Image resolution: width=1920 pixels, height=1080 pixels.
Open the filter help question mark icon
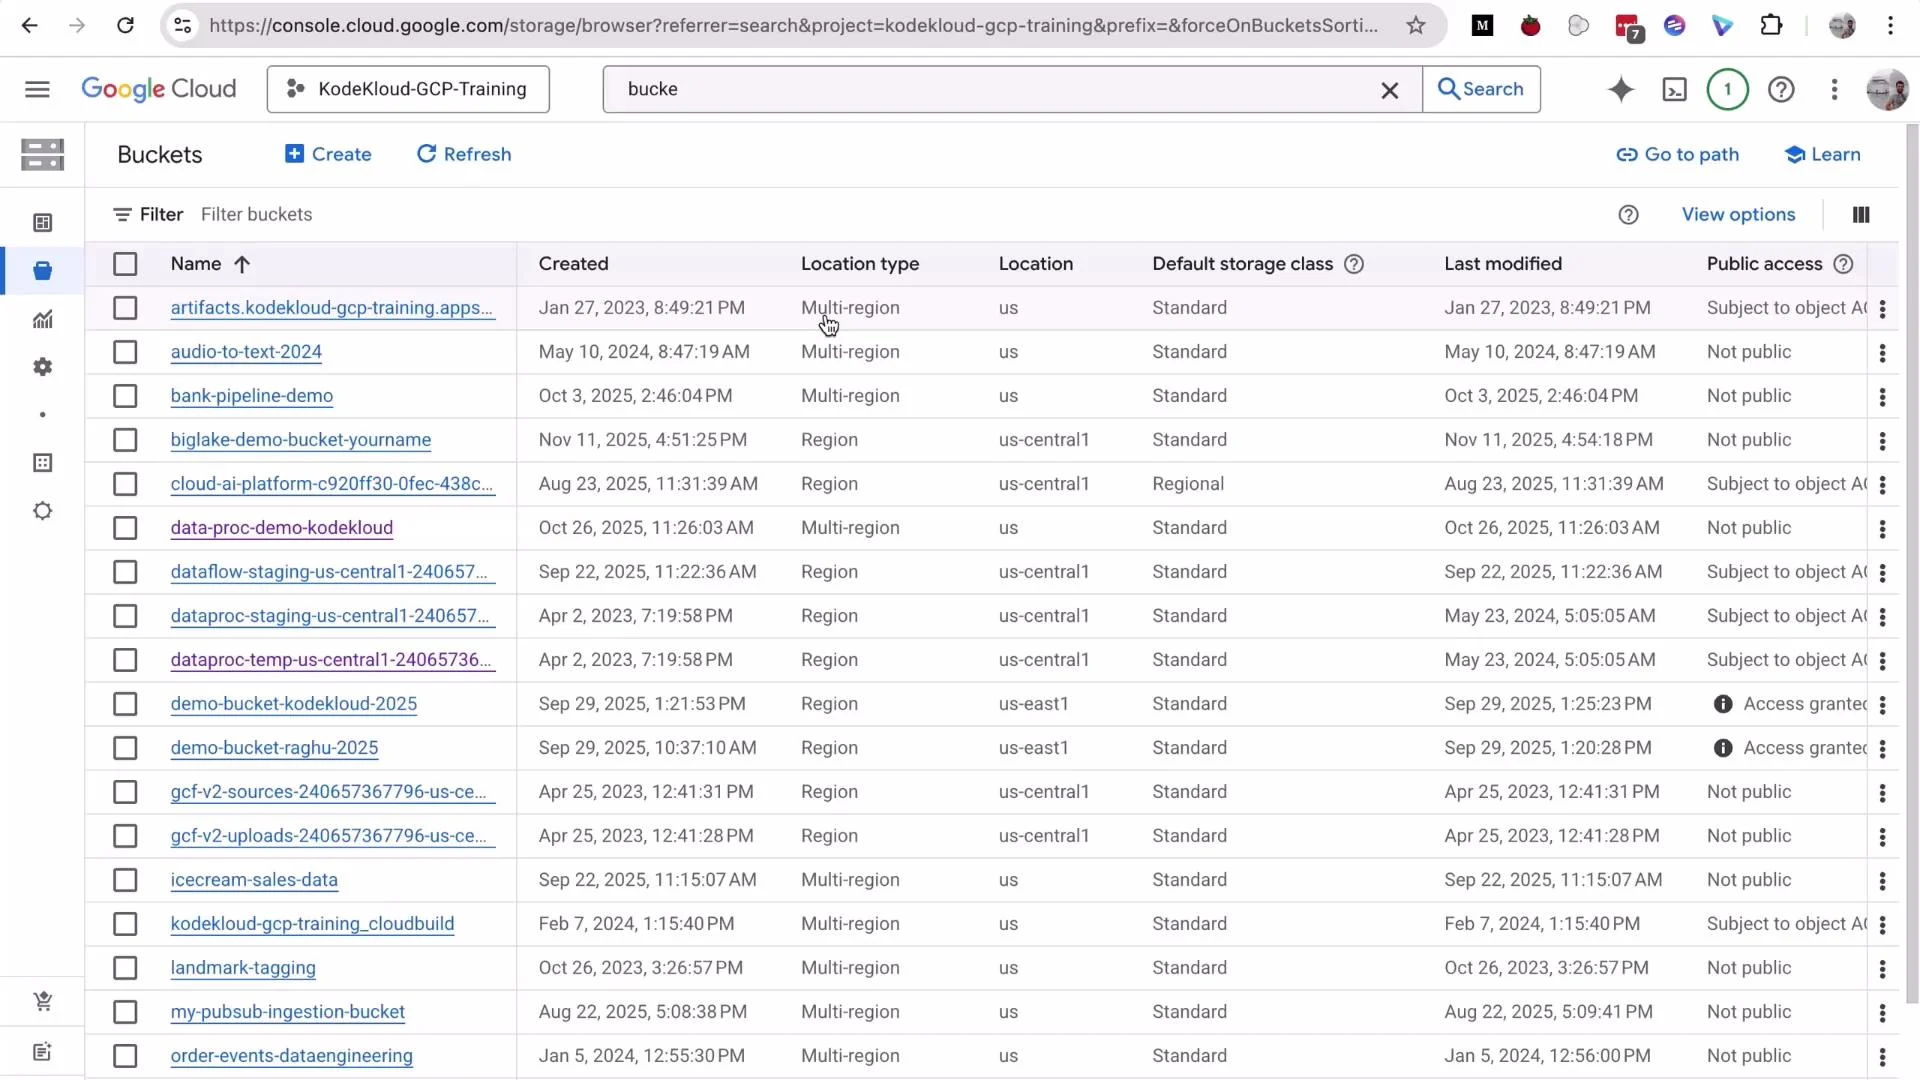click(1628, 215)
